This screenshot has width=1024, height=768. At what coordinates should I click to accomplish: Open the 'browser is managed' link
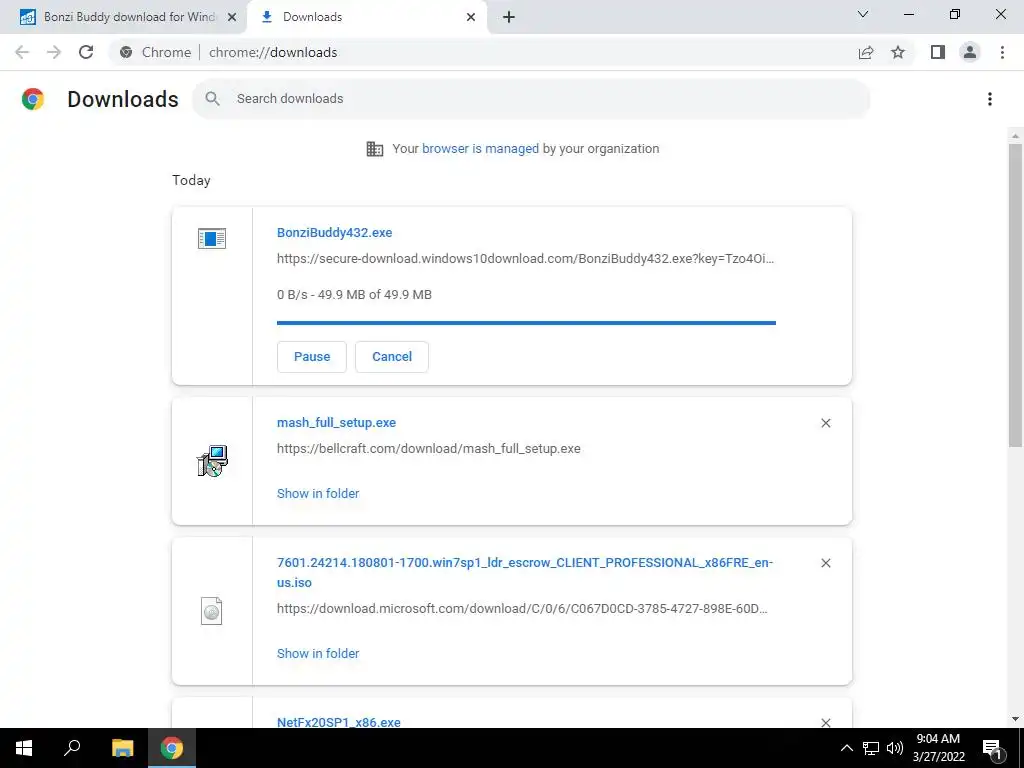point(480,149)
